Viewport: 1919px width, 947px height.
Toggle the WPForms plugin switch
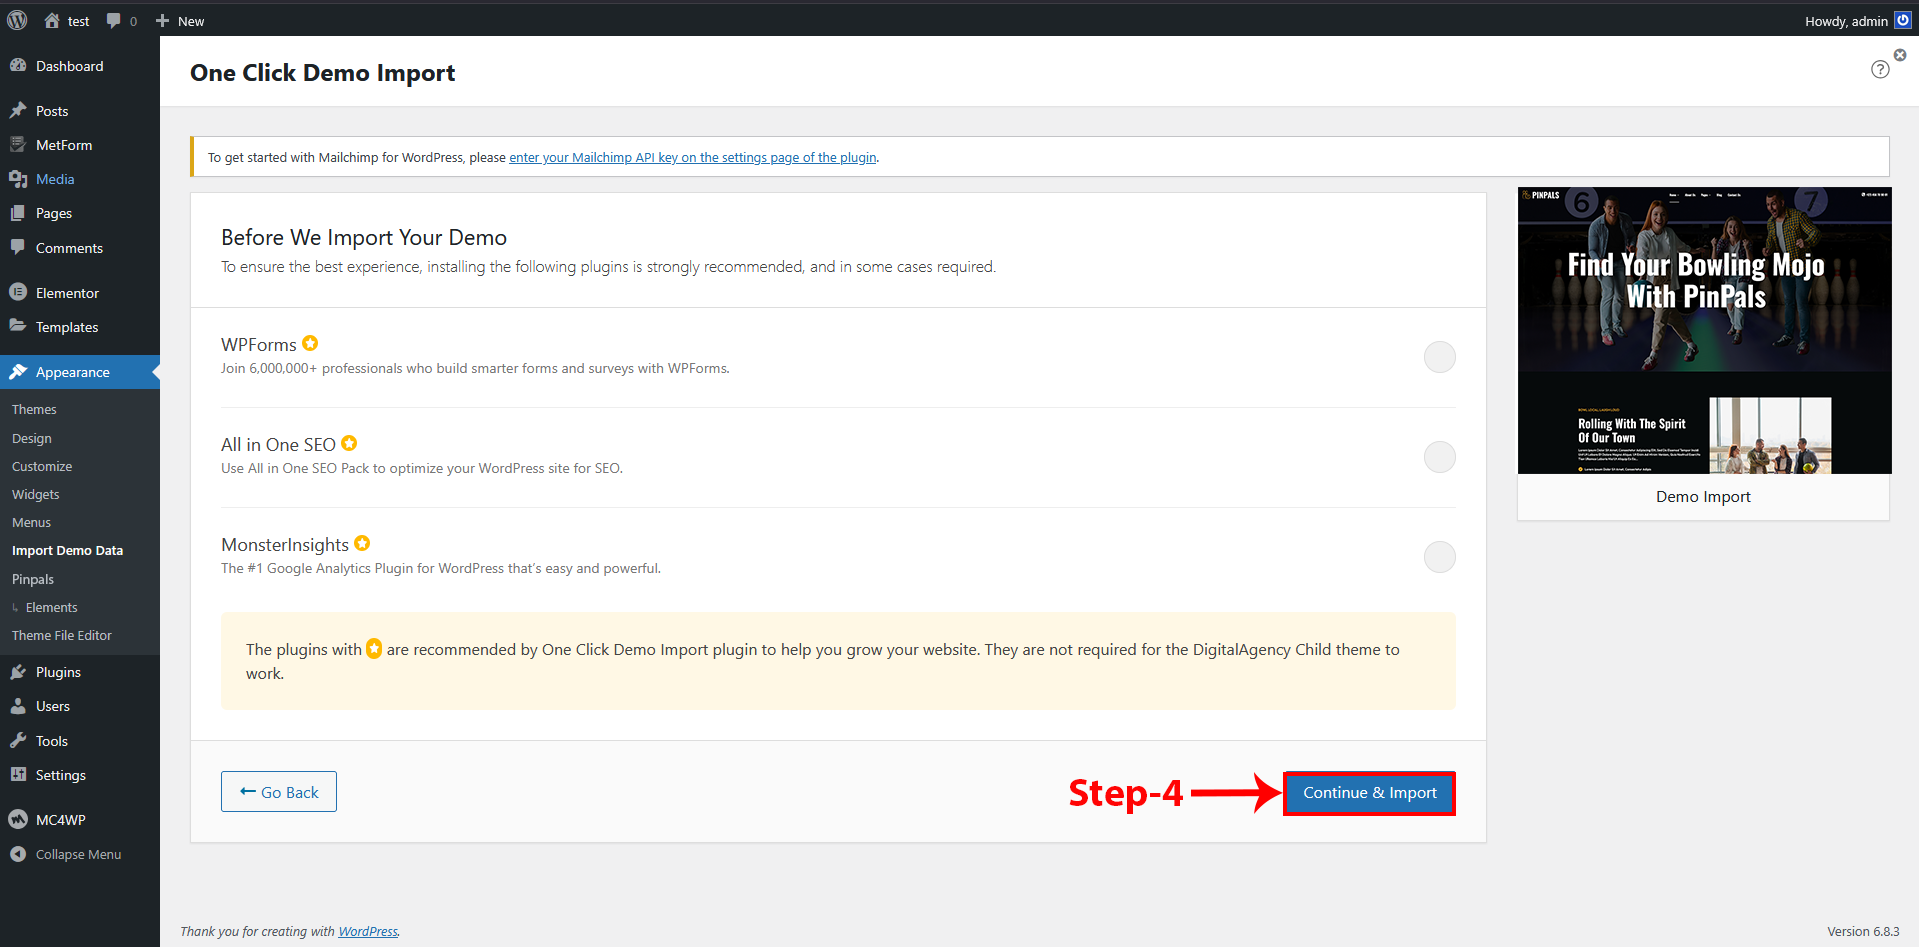point(1439,357)
